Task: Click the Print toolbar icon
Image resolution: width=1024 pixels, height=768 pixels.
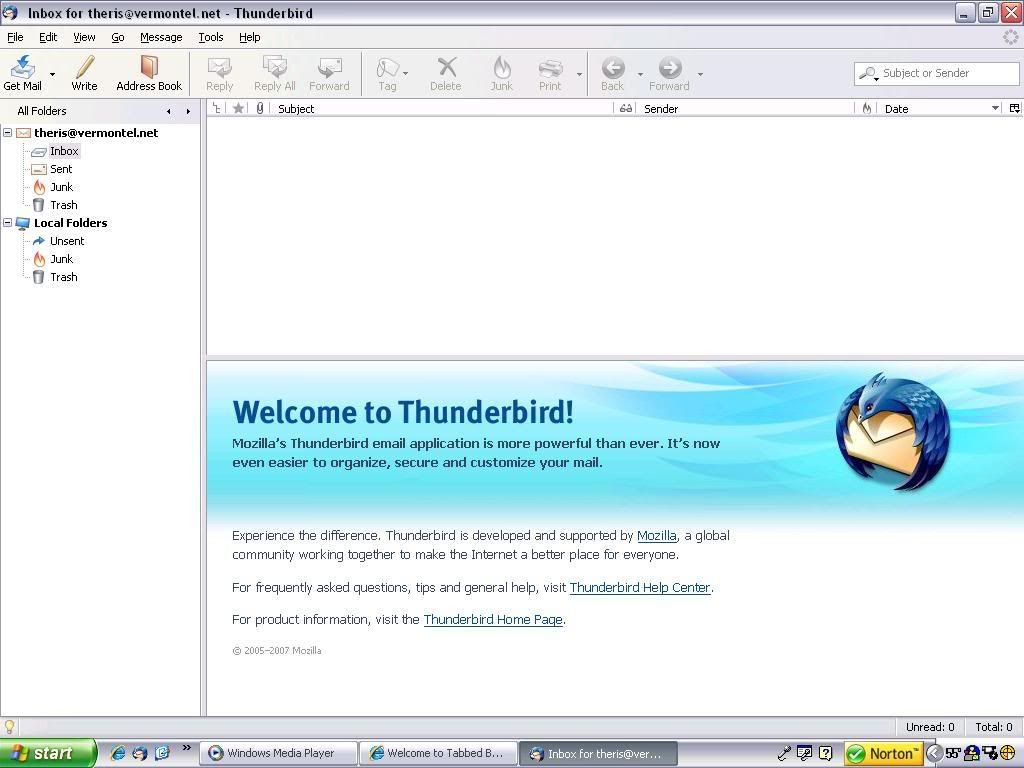Action: [551, 74]
